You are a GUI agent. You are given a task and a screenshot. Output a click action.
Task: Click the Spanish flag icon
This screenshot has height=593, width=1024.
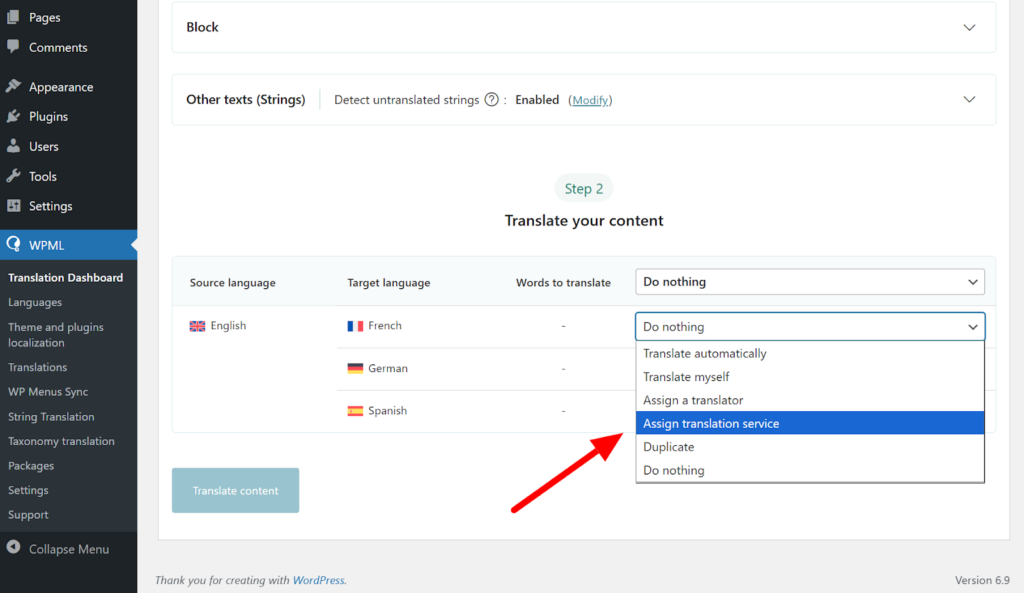pyautogui.click(x=355, y=411)
